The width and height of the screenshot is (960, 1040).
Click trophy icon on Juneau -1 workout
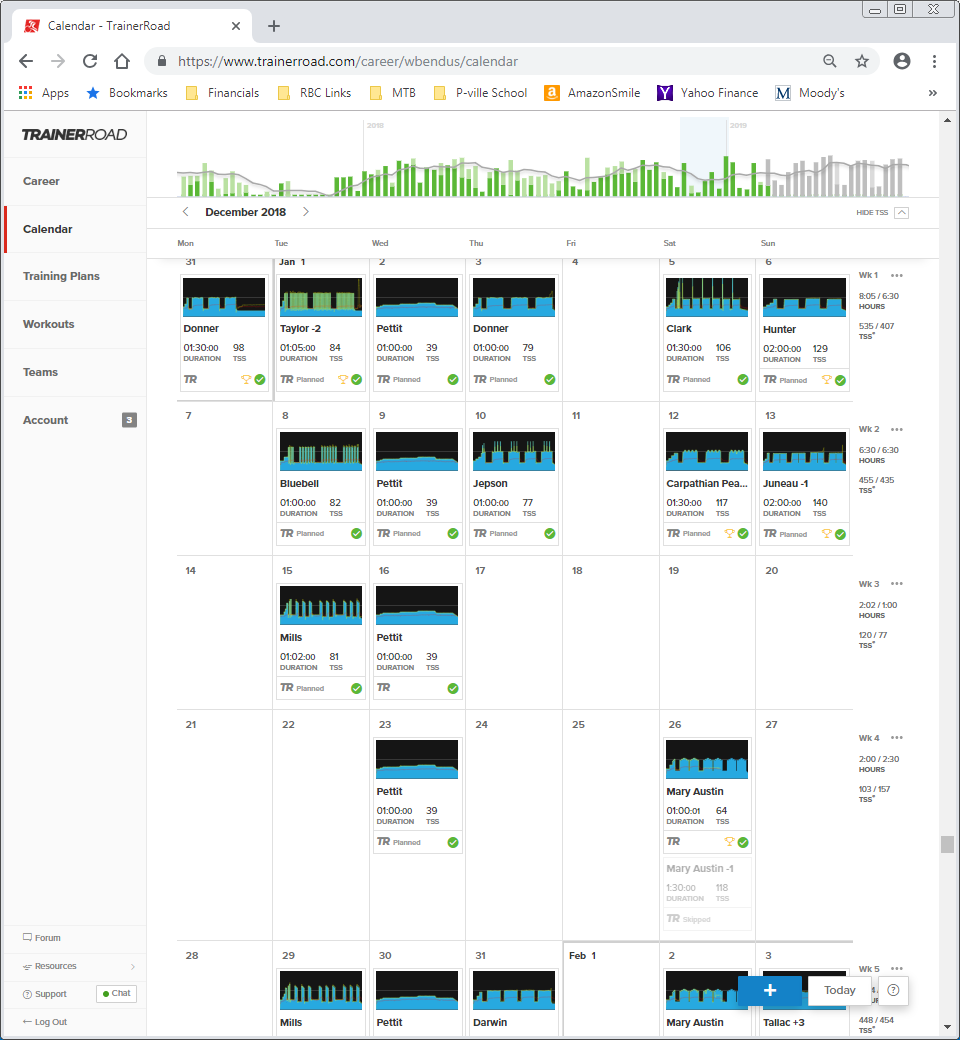coord(826,534)
